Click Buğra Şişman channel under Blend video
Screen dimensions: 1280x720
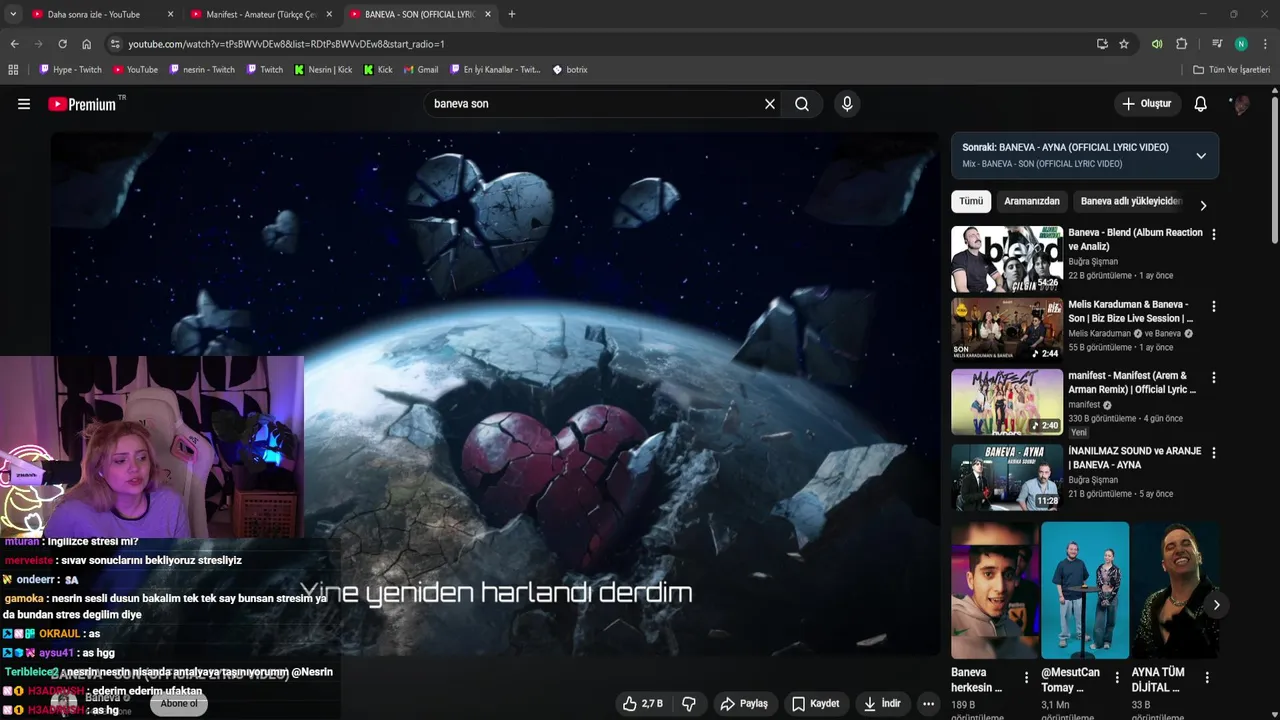pyautogui.click(x=1093, y=262)
